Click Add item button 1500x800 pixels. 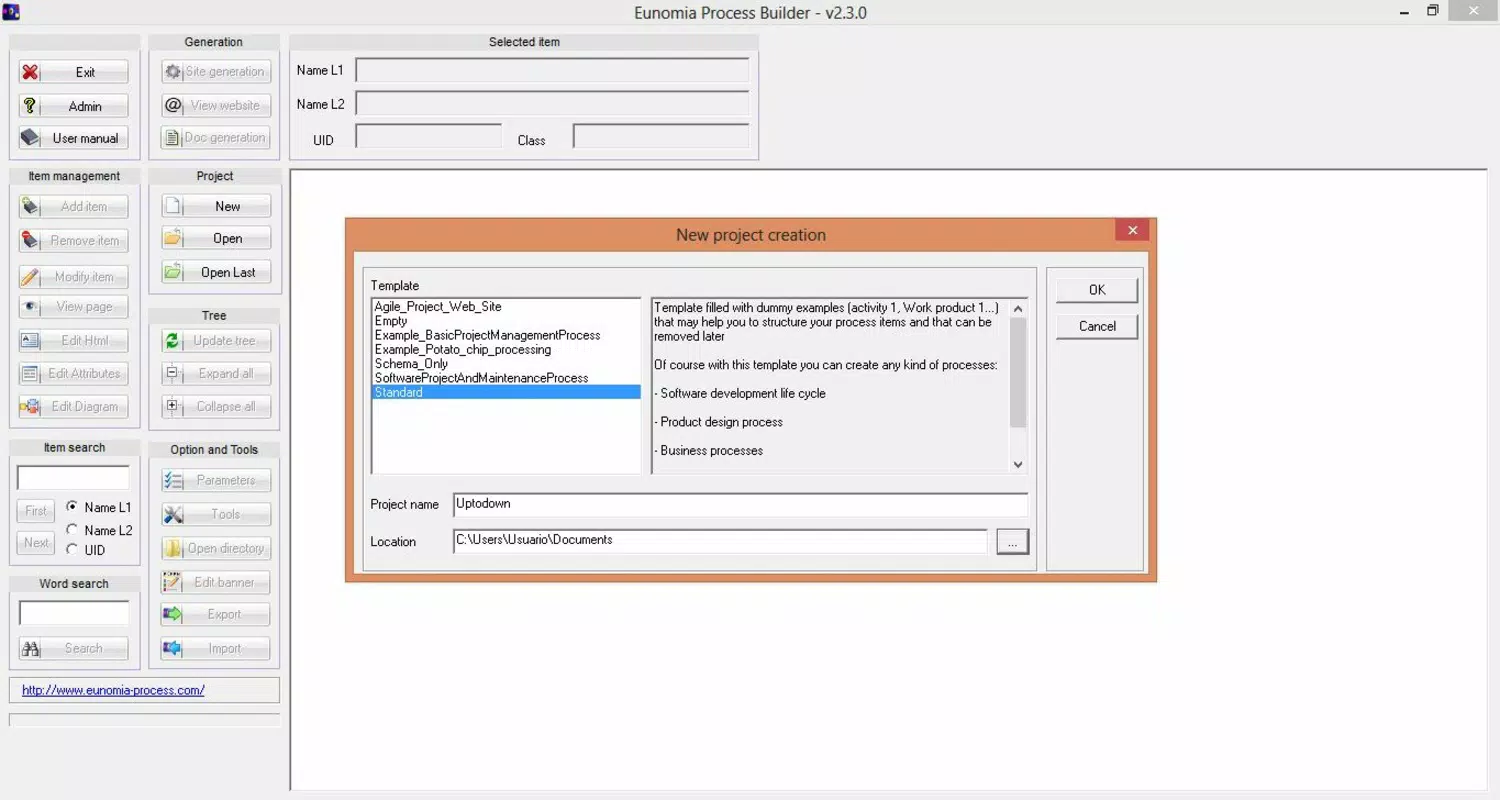pyautogui.click(x=74, y=207)
